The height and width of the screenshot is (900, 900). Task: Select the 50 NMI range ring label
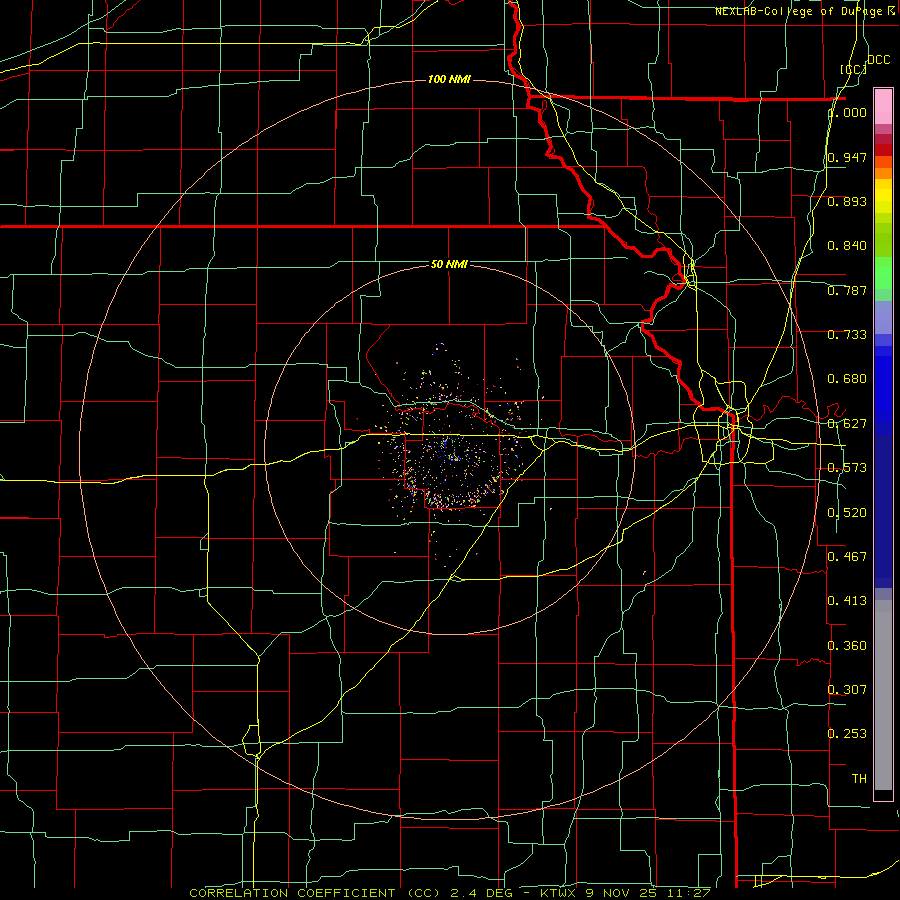click(x=449, y=264)
